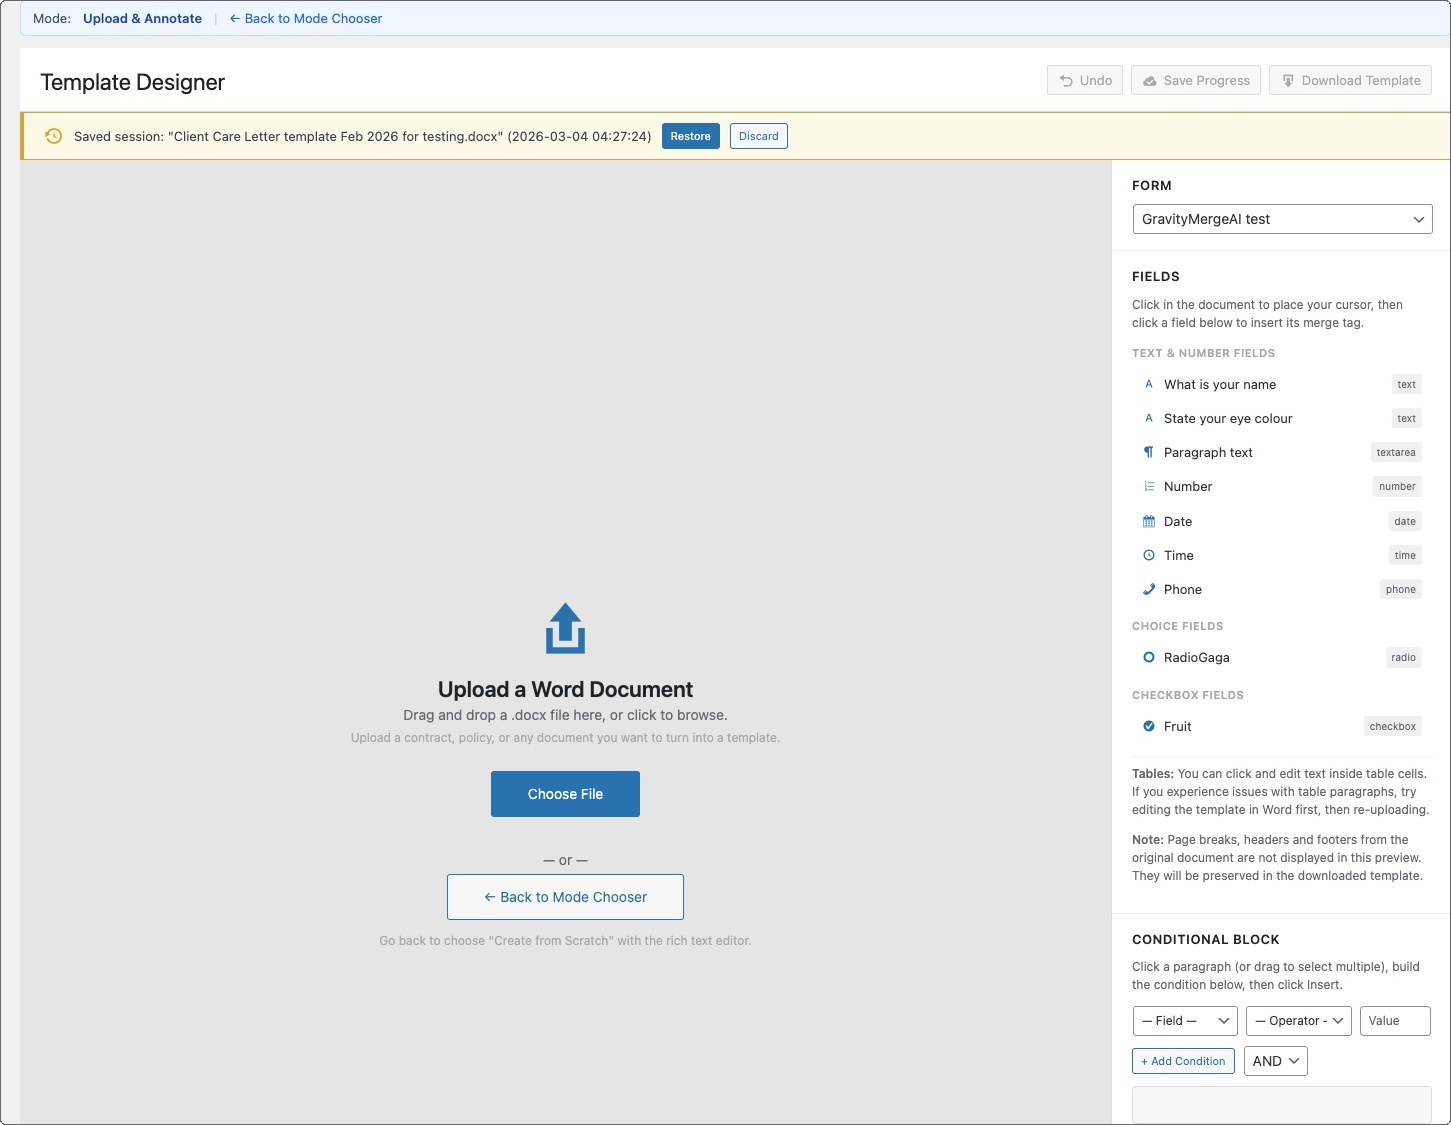Click the paragraph mark icon
This screenshot has width=1451, height=1125.
tap(1149, 452)
